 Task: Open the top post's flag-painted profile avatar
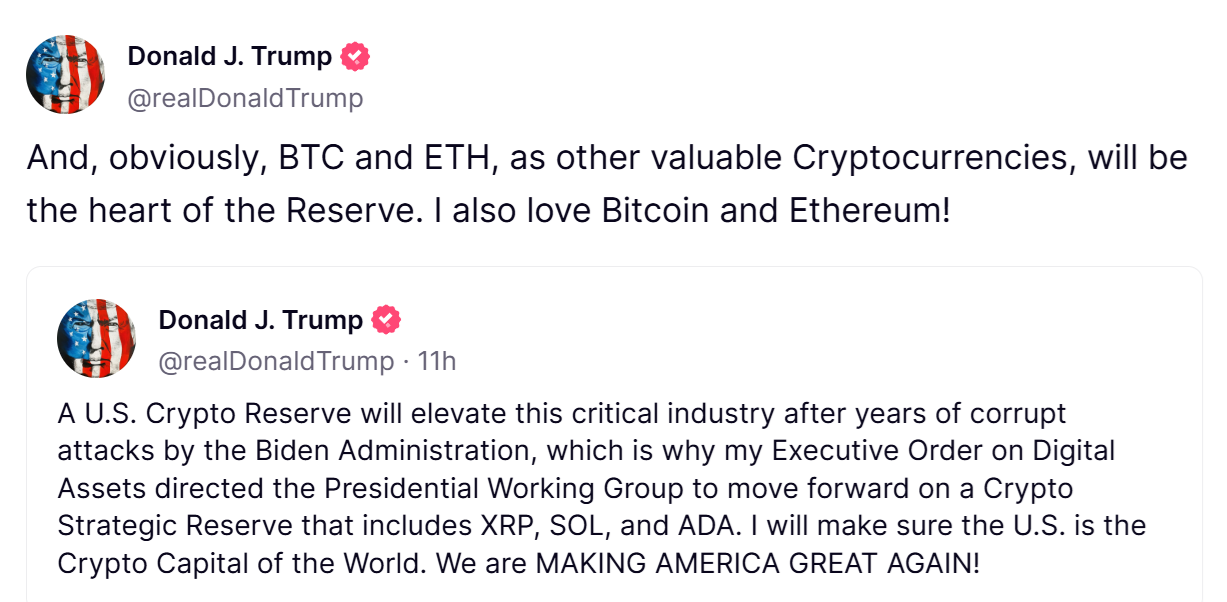click(x=65, y=75)
